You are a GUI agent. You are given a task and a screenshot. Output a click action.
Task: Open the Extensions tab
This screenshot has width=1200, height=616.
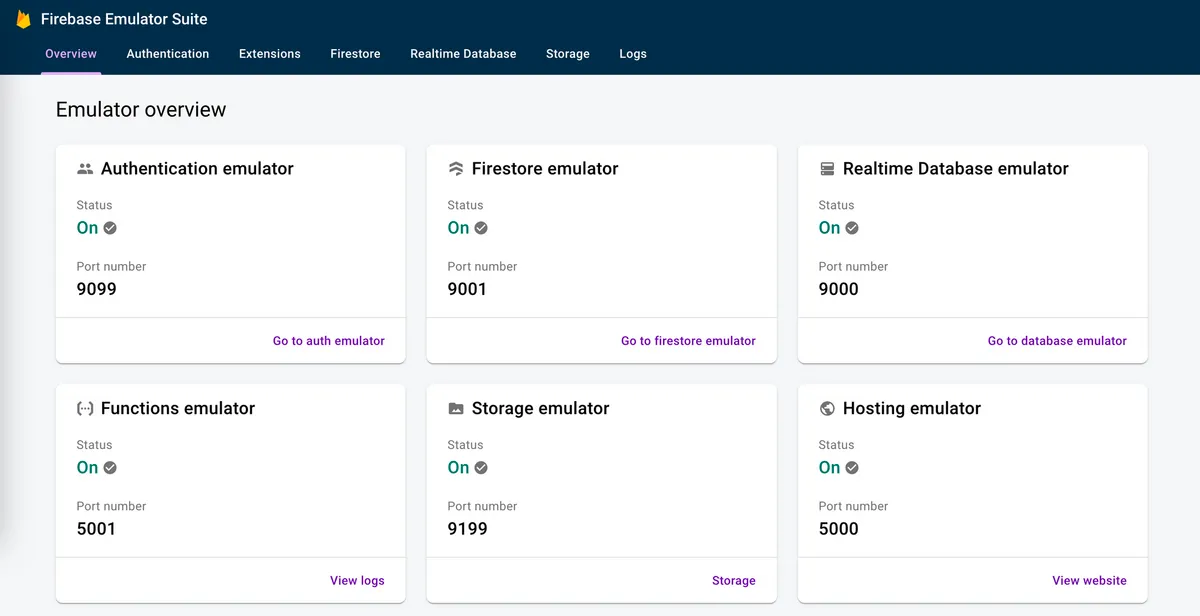270,54
